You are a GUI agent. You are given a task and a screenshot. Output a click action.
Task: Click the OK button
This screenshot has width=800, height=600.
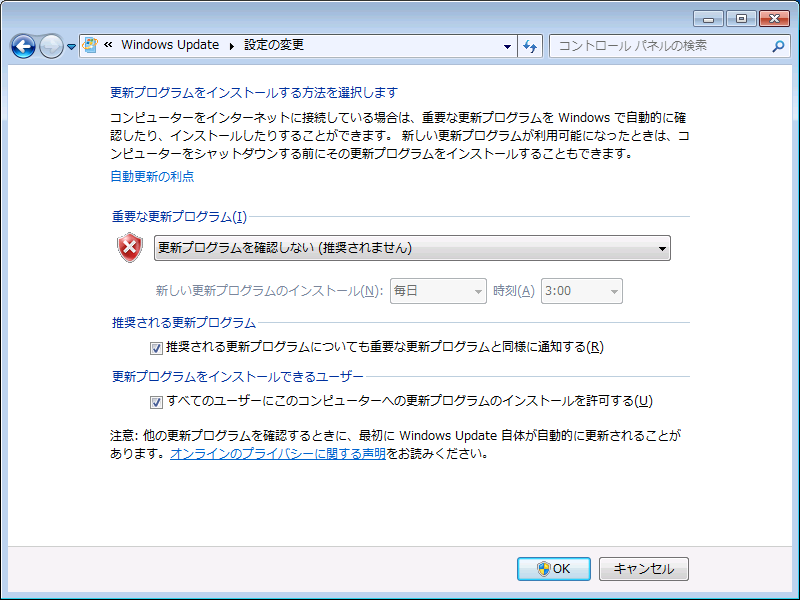554,569
